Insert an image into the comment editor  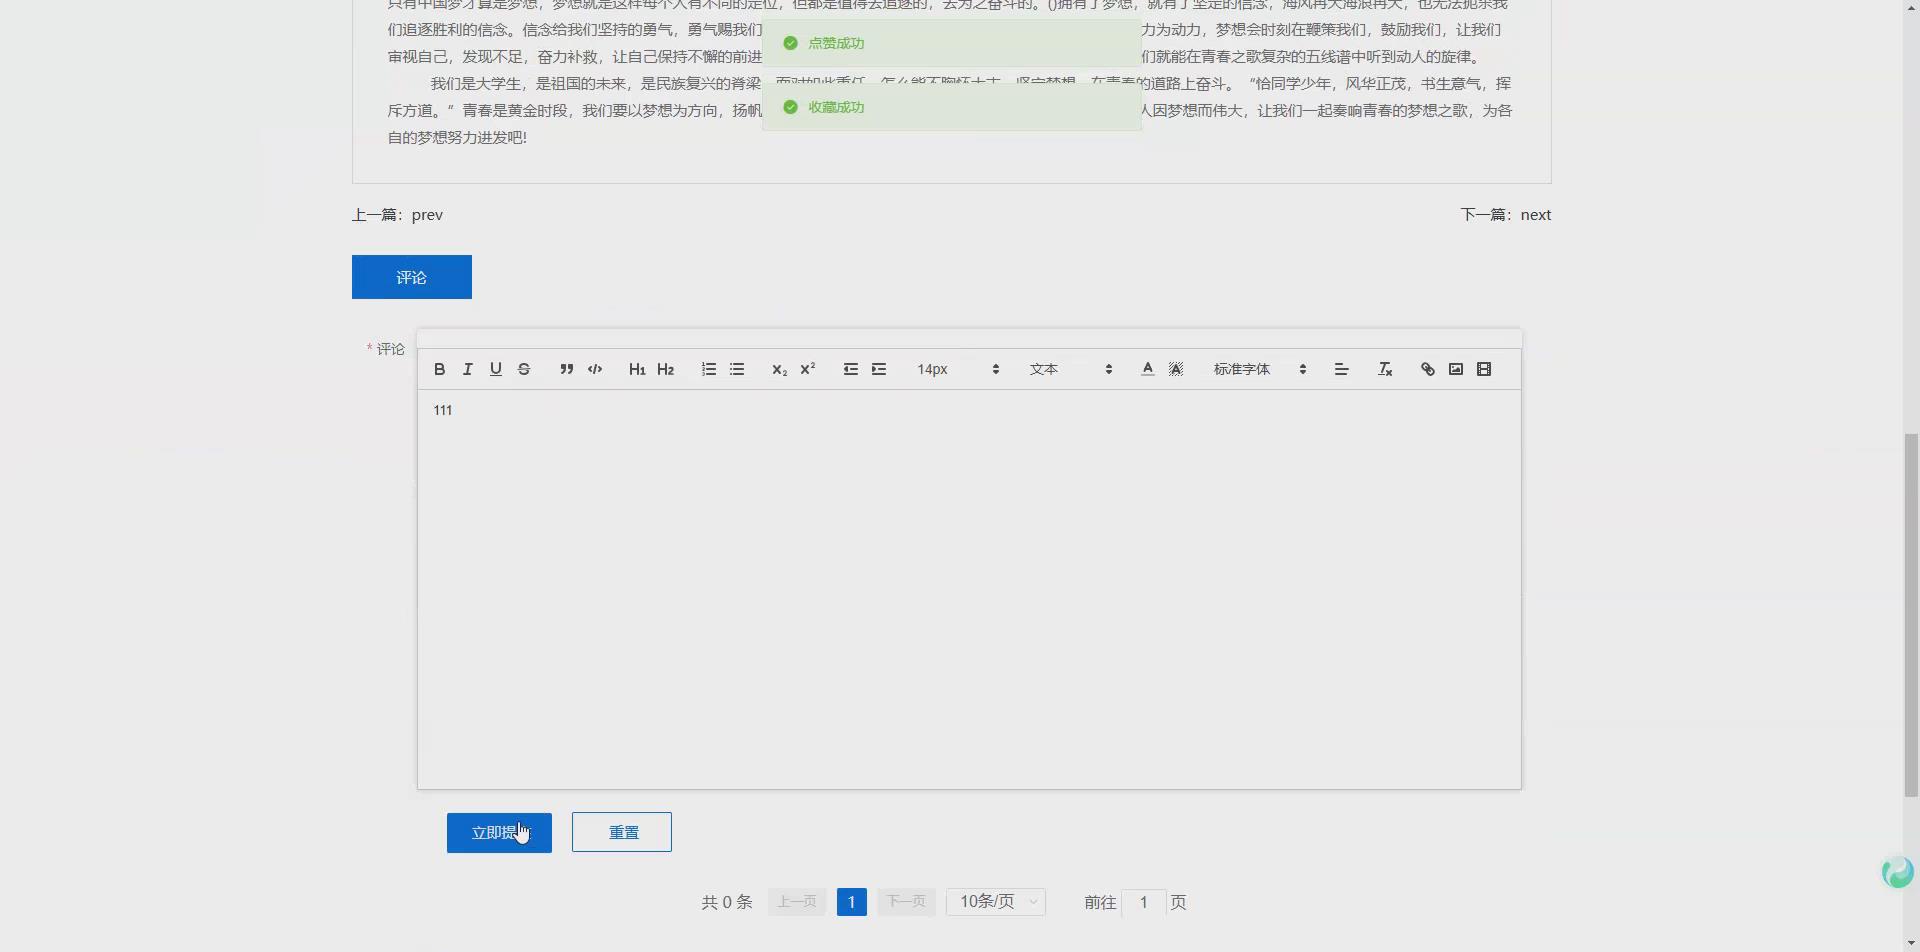coord(1456,369)
